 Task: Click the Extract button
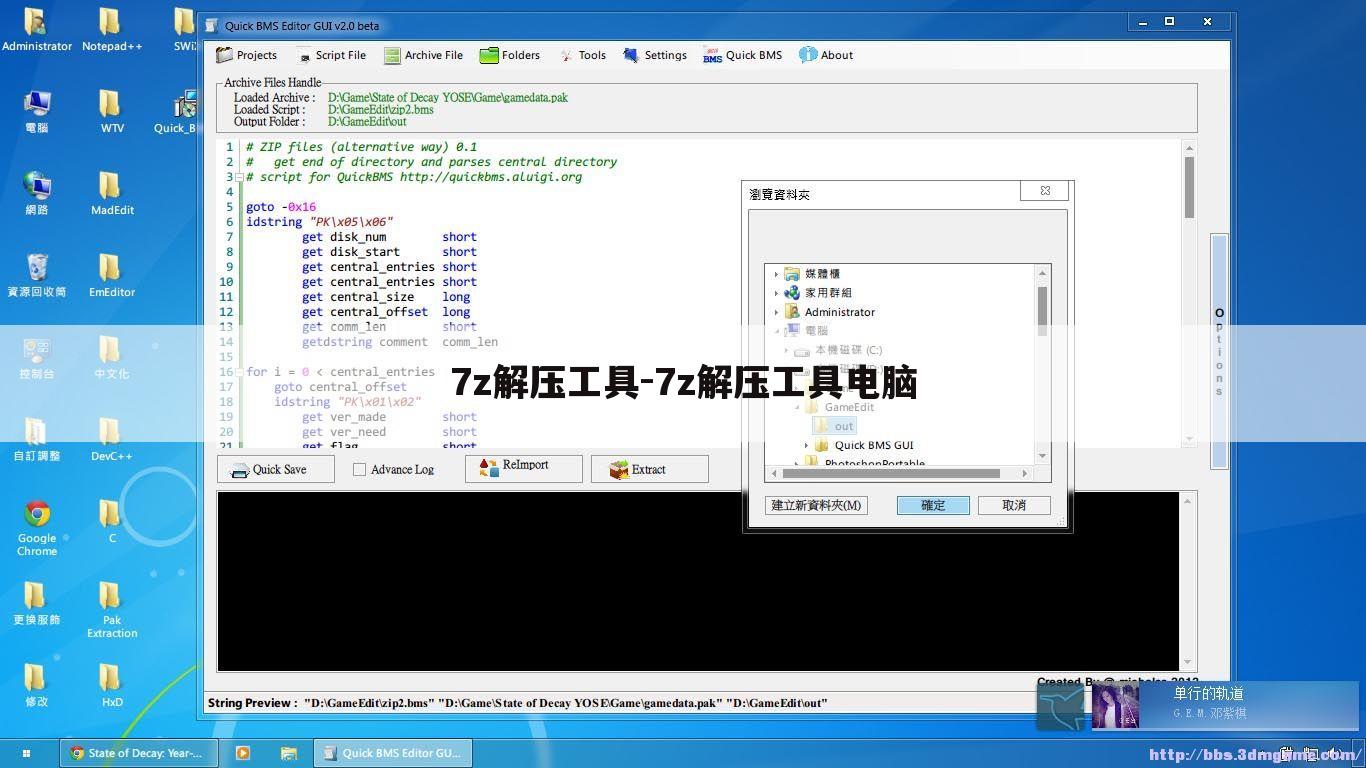pyautogui.click(x=650, y=469)
